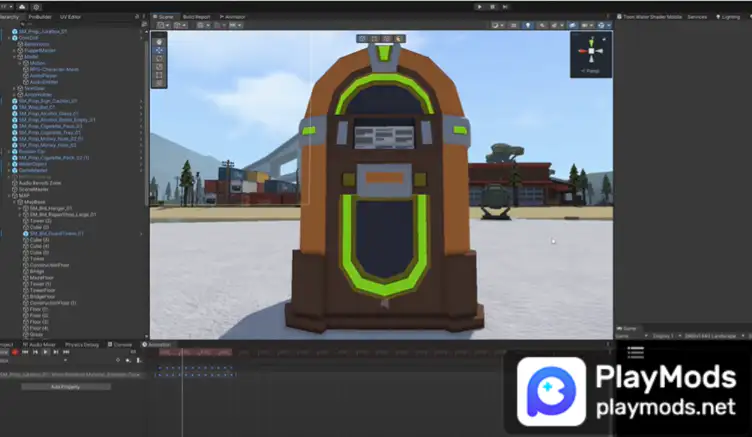The image size is (752, 437).
Task: Click the last ProBuilder select-mode icon above the jukebox
Action: click(399, 39)
